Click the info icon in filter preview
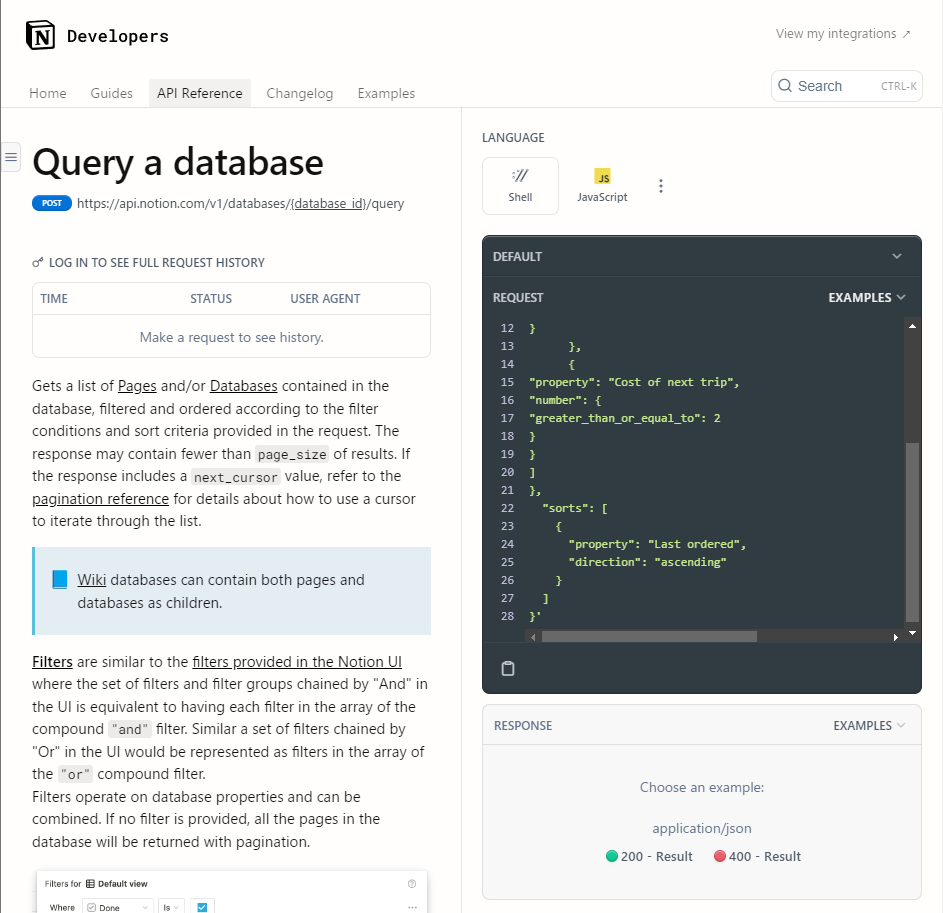 point(410,884)
